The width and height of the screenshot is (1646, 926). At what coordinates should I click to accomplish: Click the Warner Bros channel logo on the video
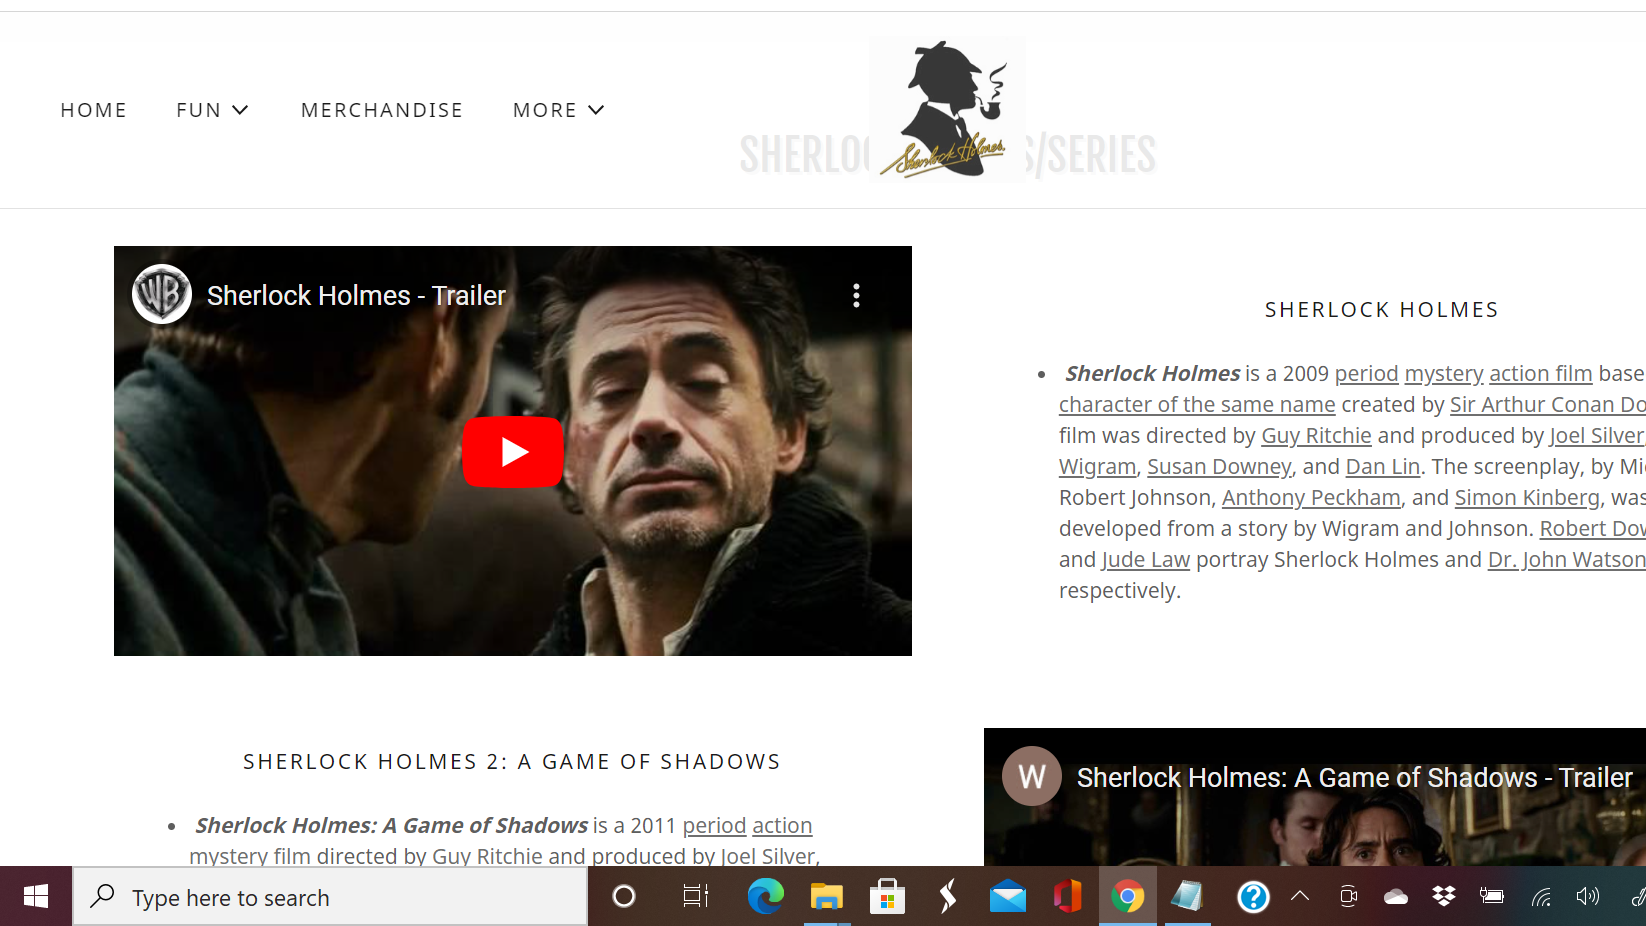[162, 294]
